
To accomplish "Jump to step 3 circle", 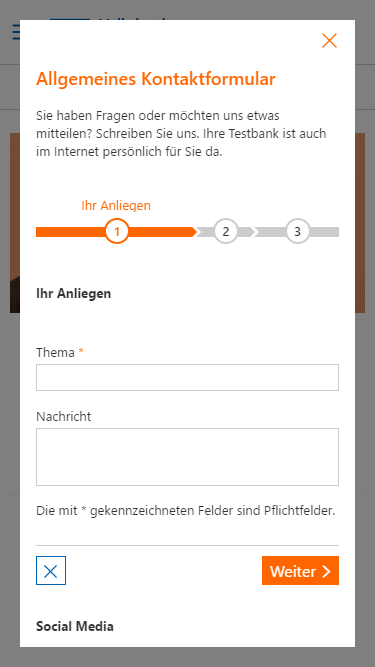I will point(298,231).
